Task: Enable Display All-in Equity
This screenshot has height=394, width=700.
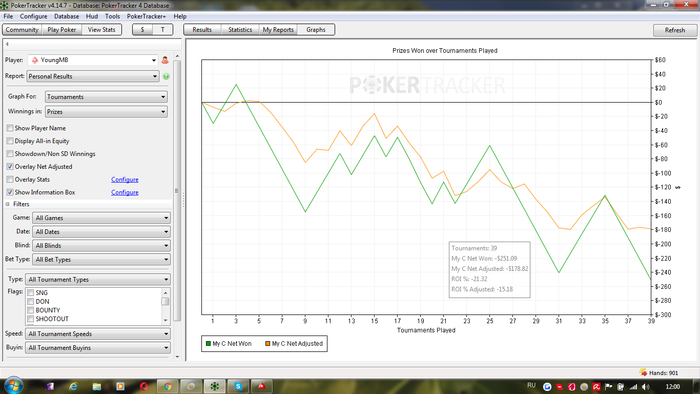Action: (x=10, y=141)
